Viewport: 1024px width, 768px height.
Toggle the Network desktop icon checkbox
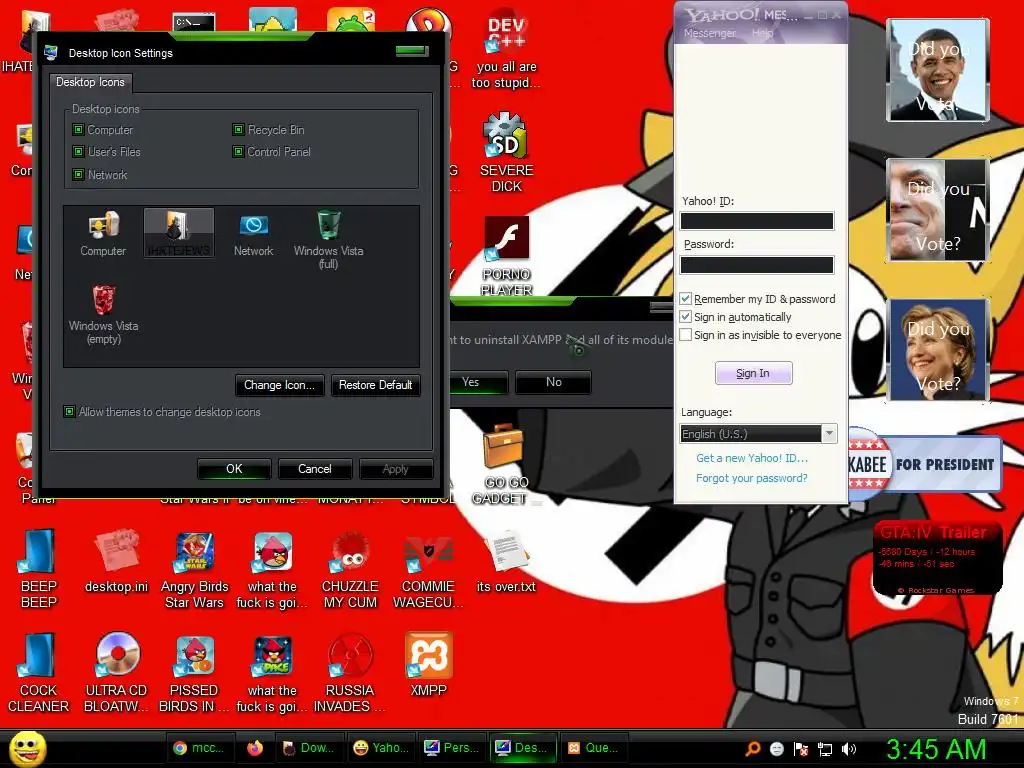pyautogui.click(x=78, y=174)
